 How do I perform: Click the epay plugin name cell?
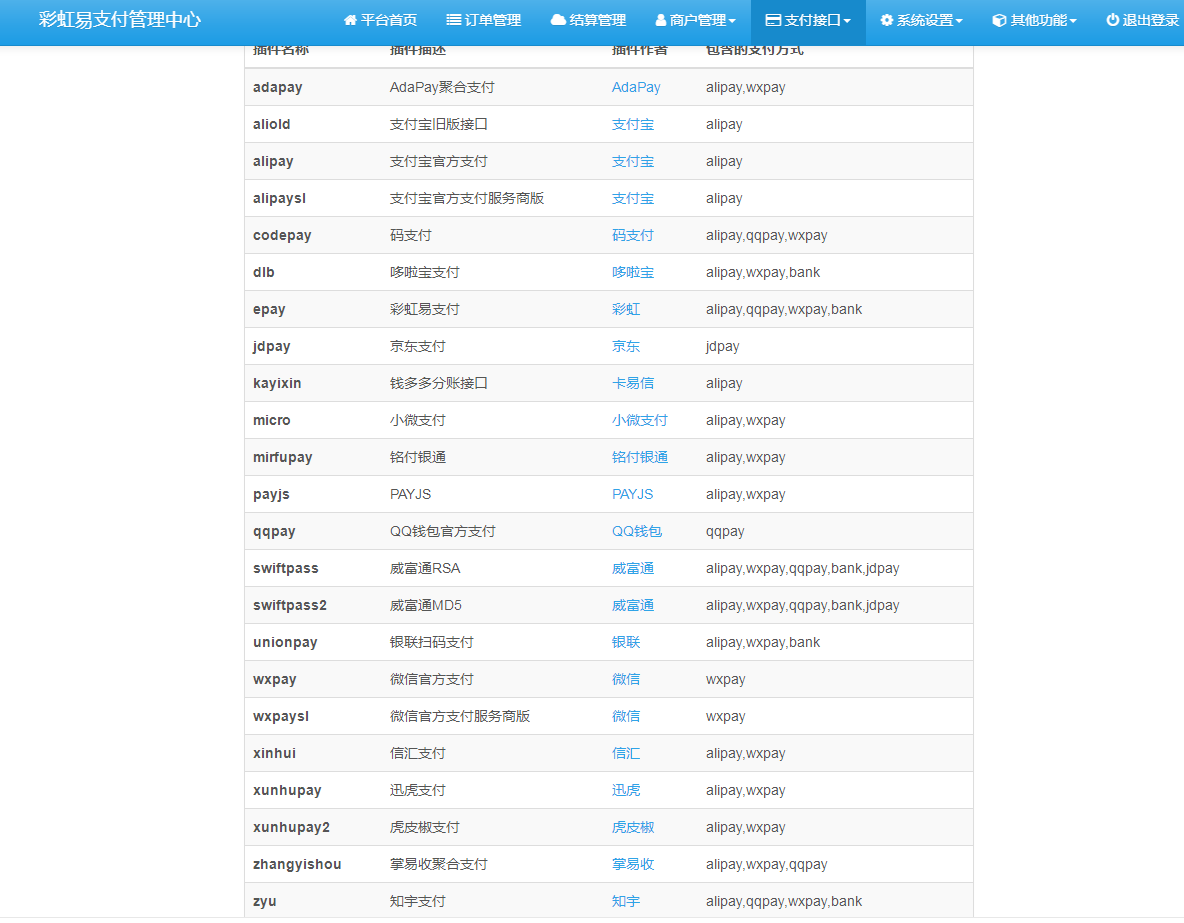(269, 309)
